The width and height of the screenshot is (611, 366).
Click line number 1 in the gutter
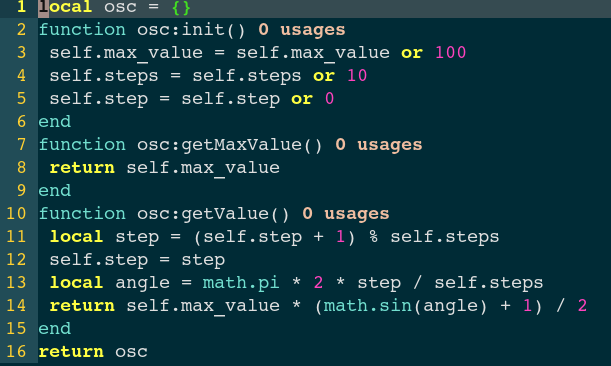[21, 7]
